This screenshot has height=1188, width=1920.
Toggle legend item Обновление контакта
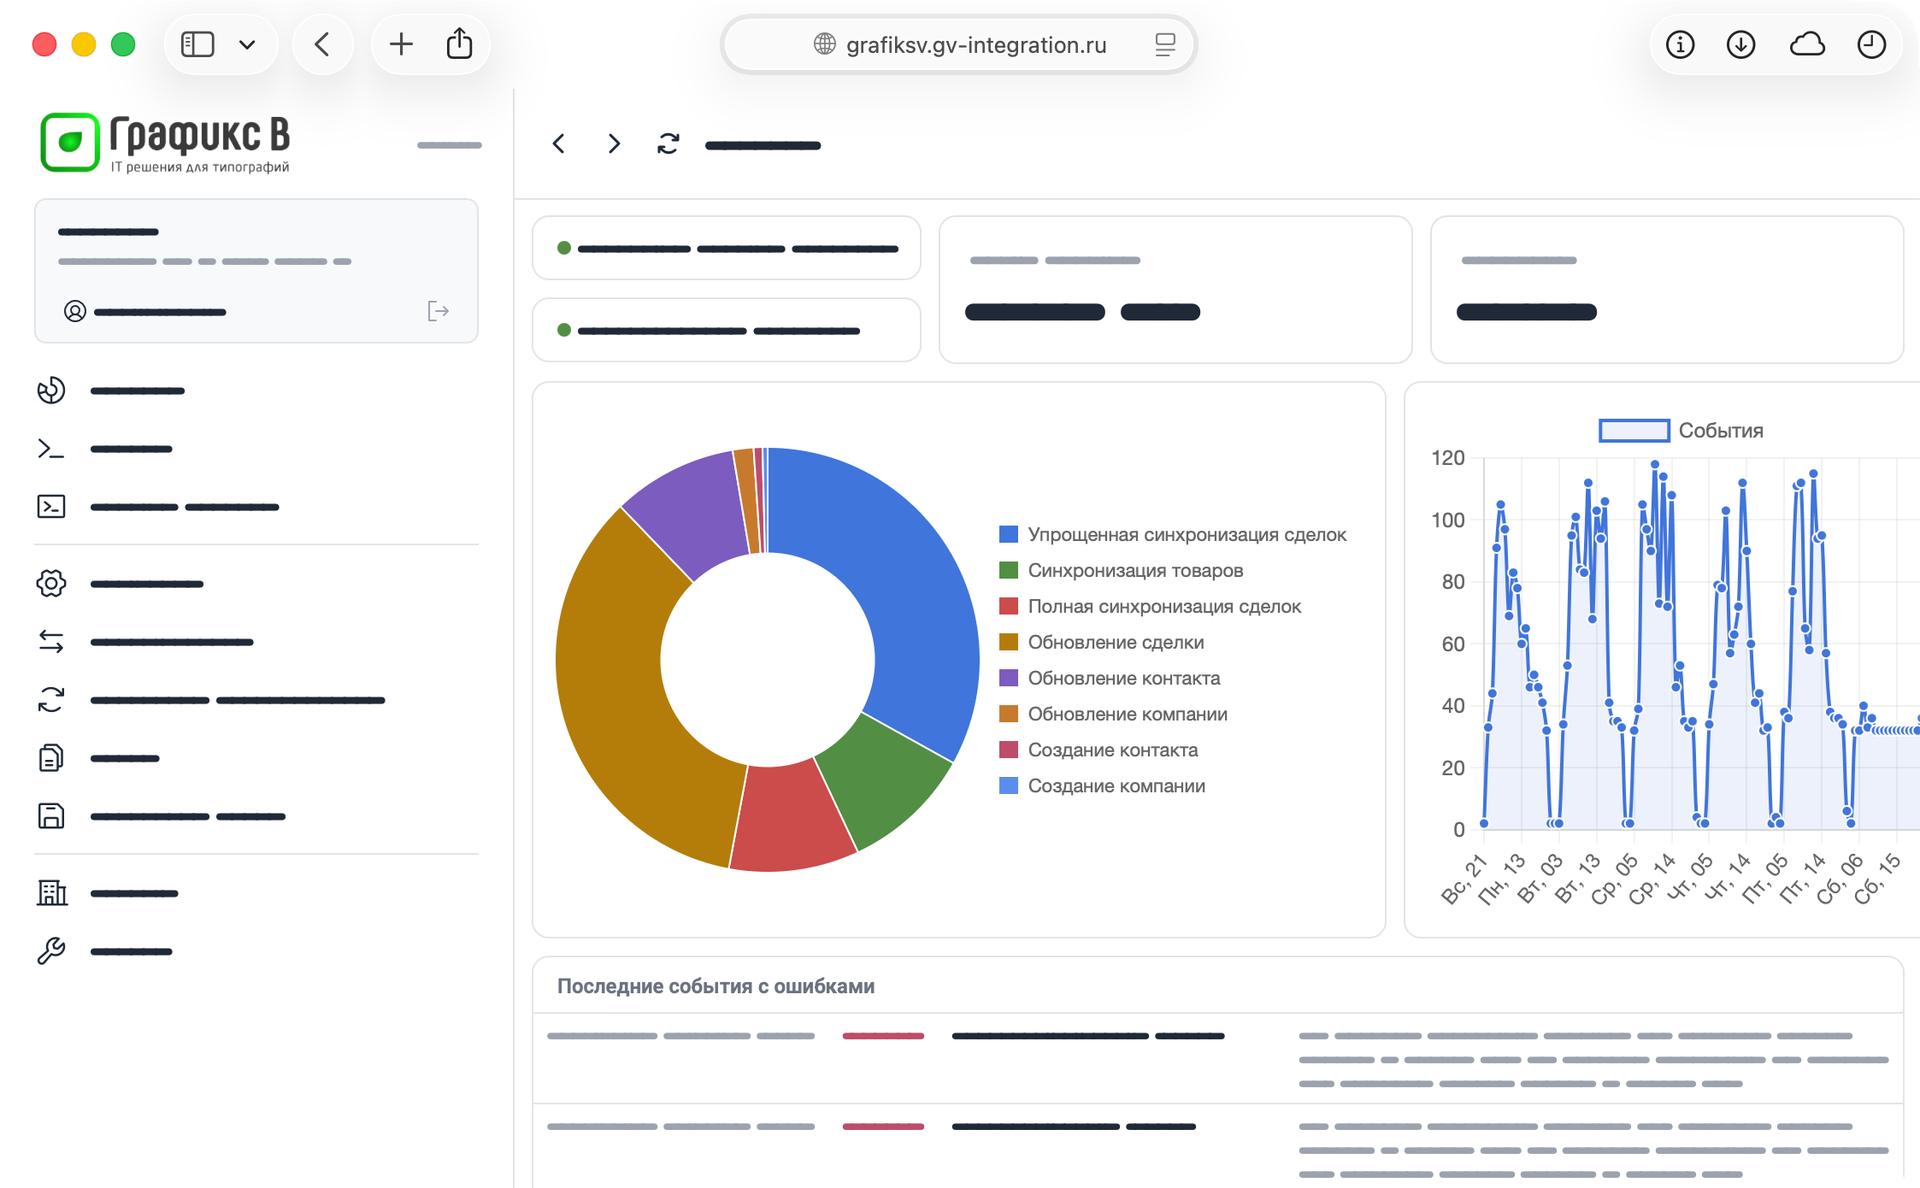click(1110, 678)
